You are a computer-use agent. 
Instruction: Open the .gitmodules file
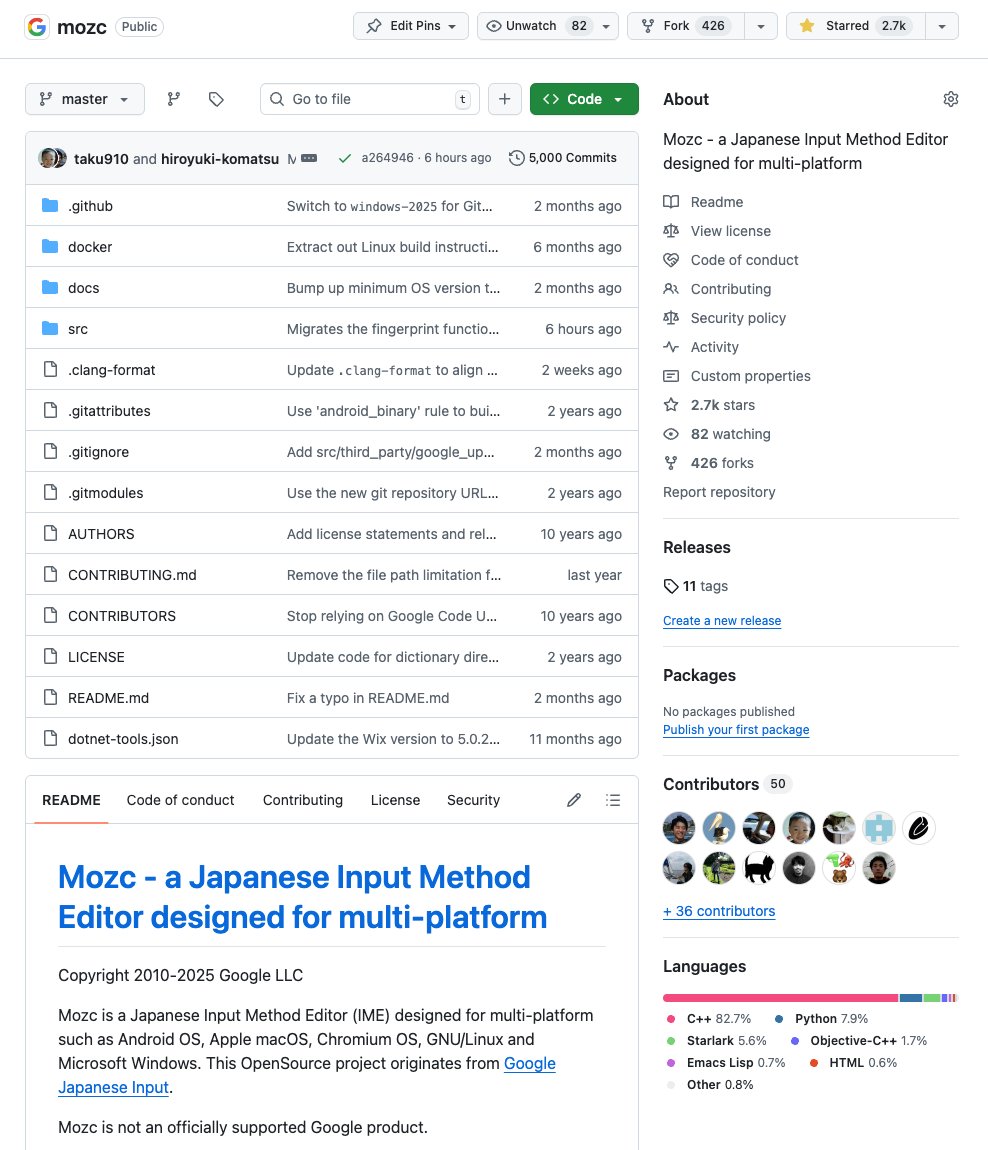pyautogui.click(x=106, y=494)
